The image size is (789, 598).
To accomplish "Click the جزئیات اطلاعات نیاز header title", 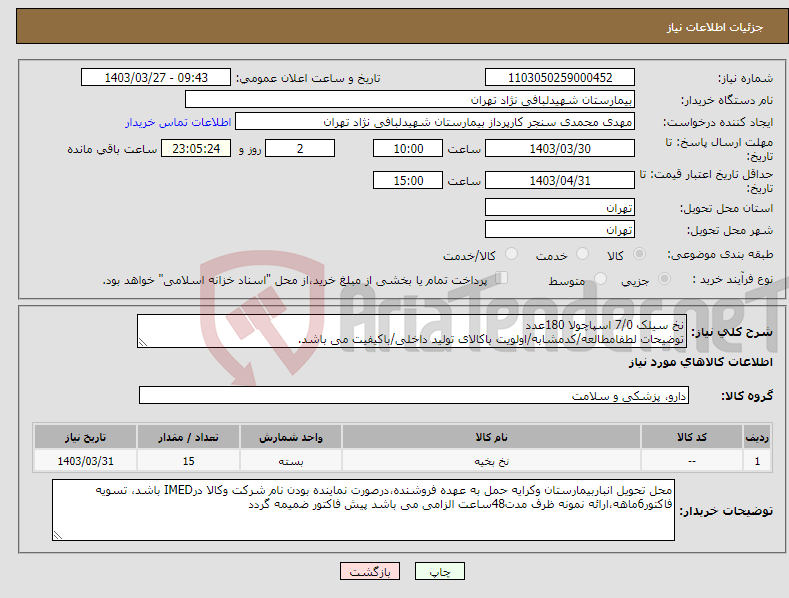I will (x=715, y=27).
